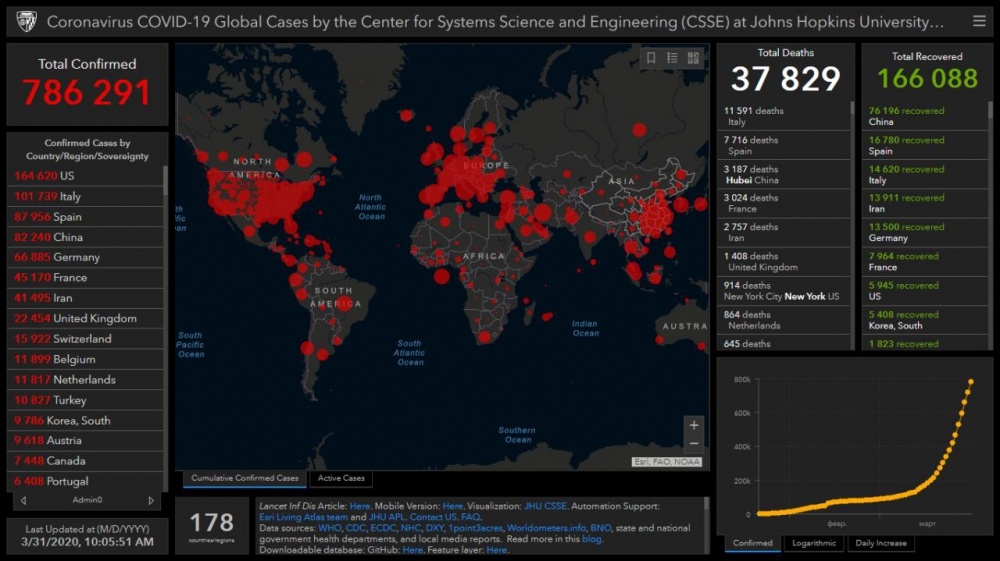The image size is (1000, 561).
Task: Select Korea, South row with 9 786 cases
Action: tap(85, 421)
